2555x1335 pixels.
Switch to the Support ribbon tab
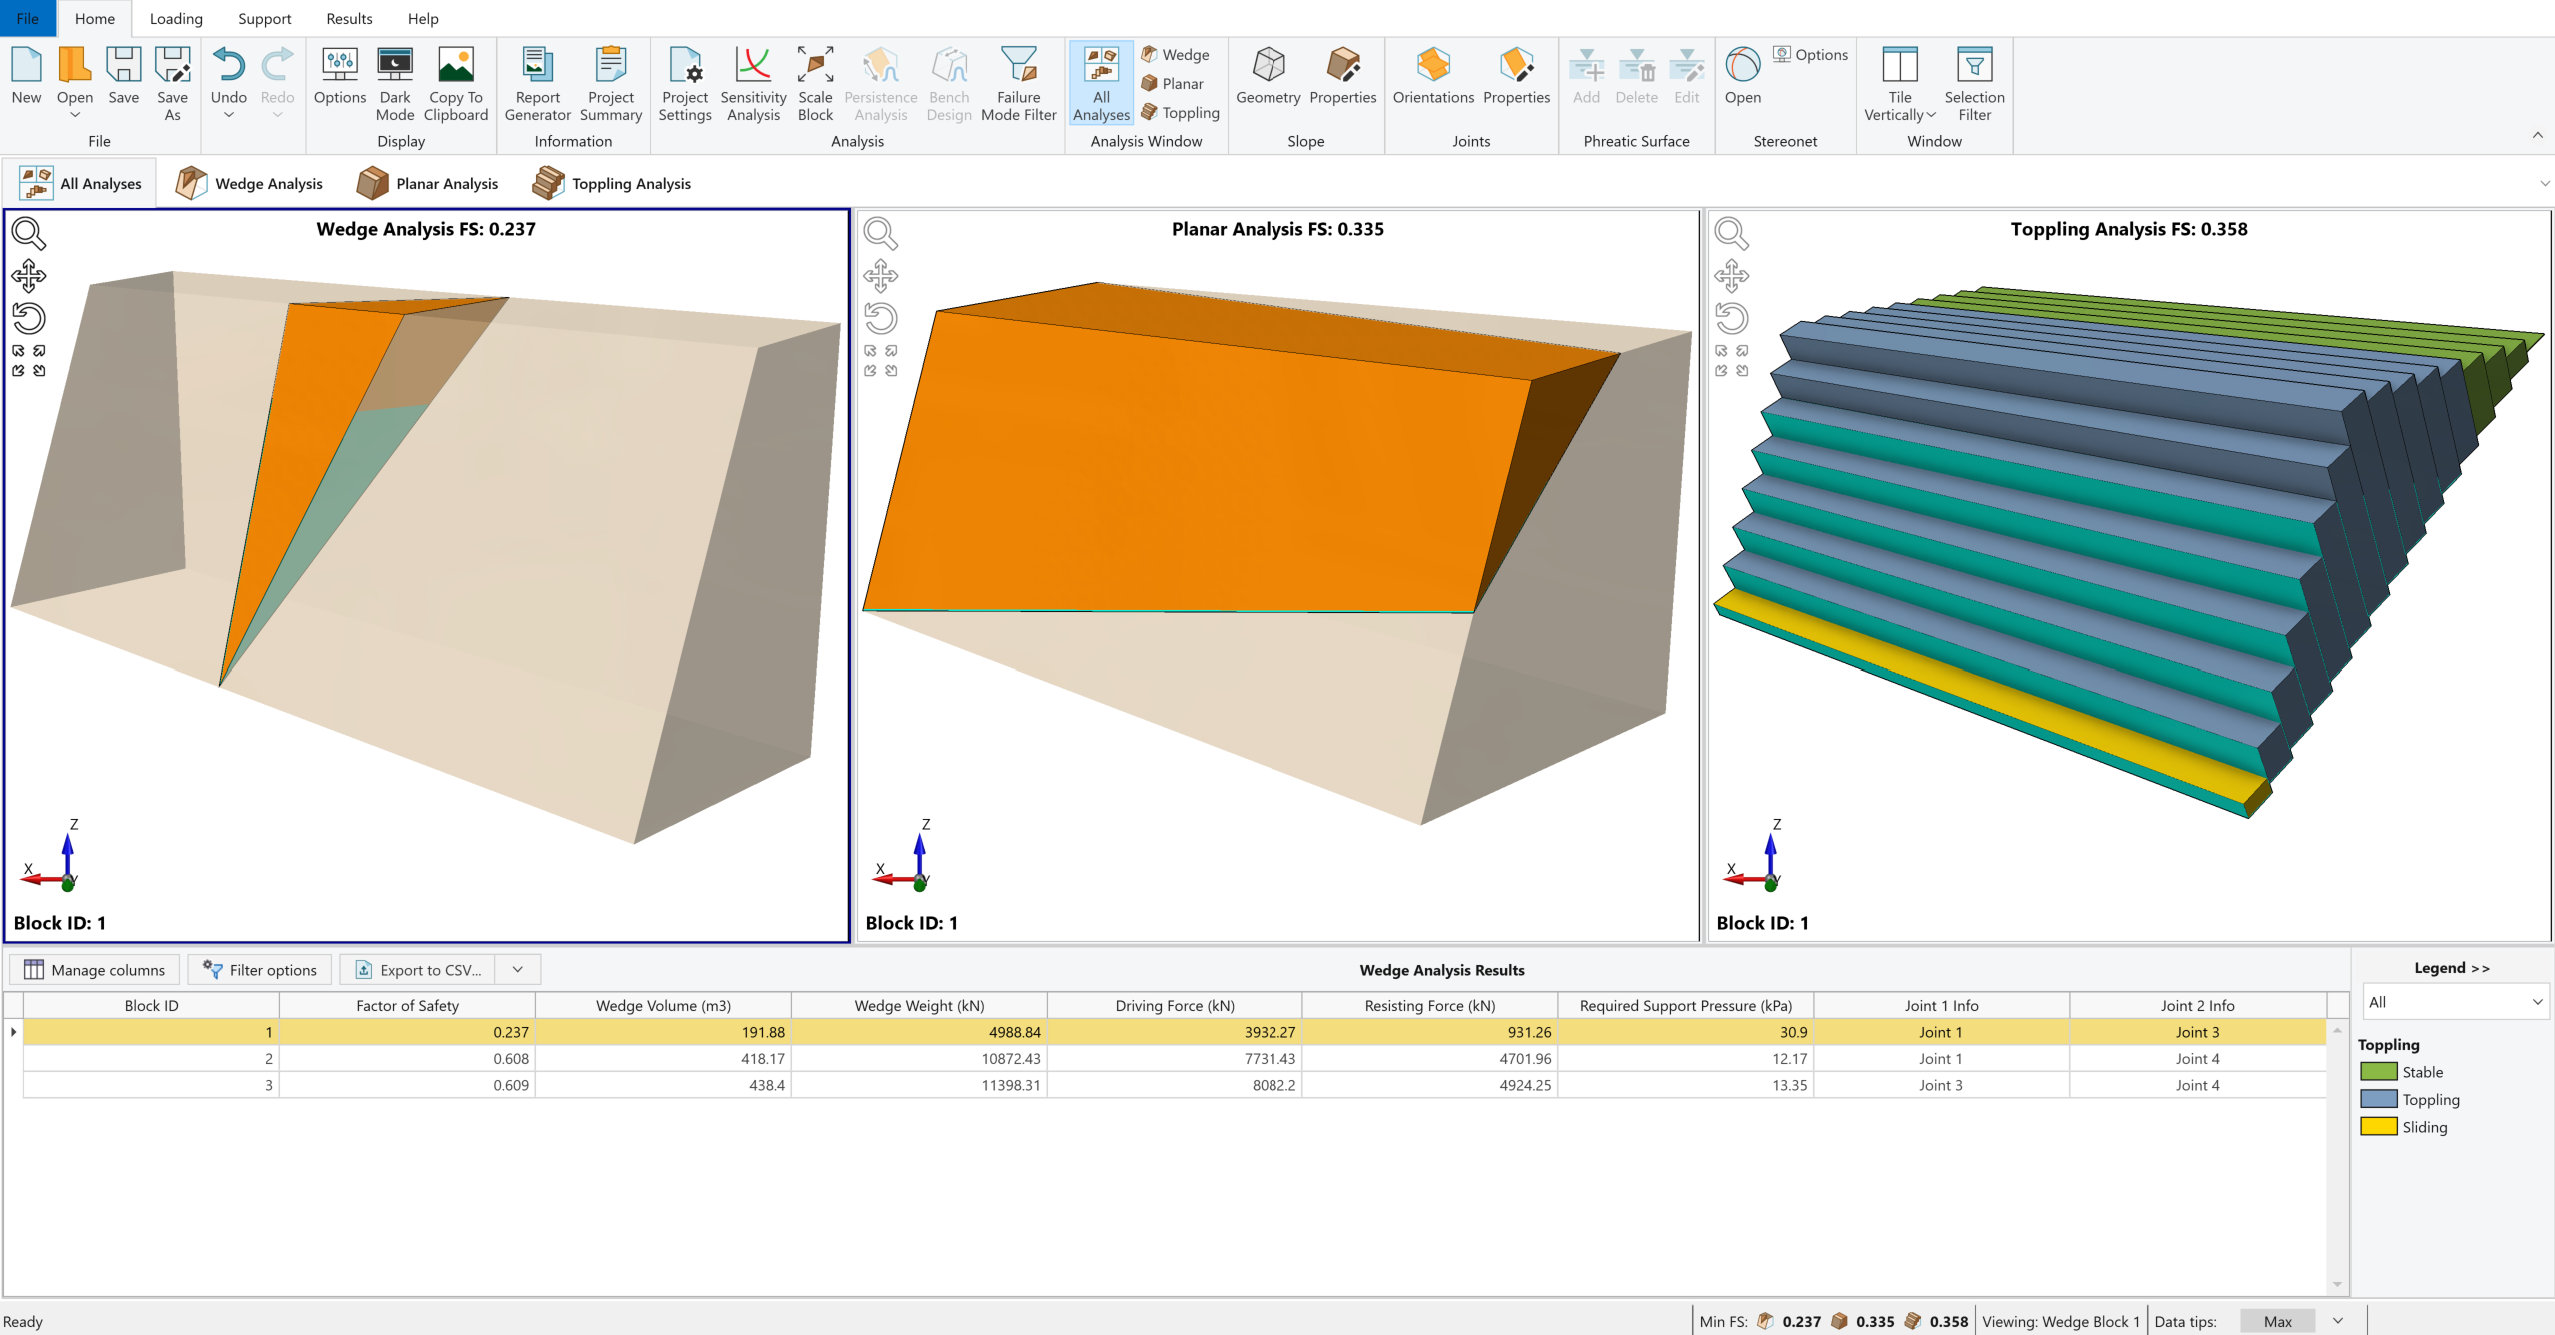coord(265,18)
